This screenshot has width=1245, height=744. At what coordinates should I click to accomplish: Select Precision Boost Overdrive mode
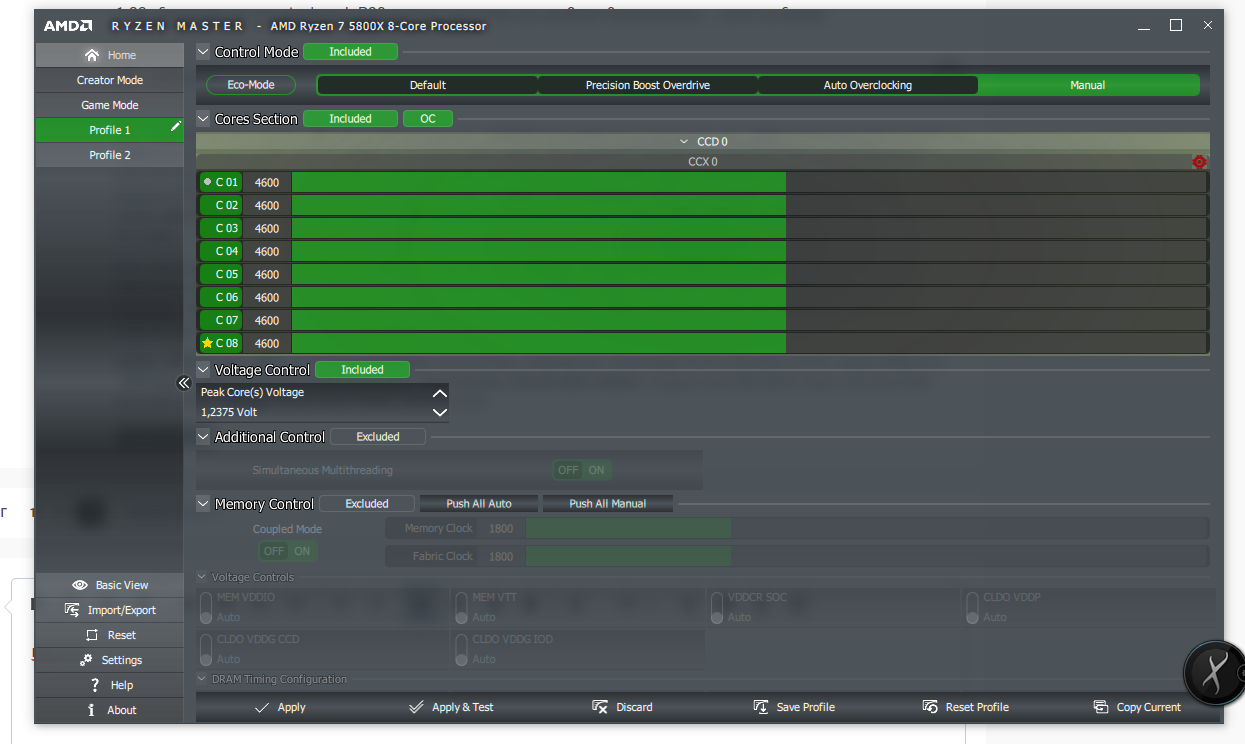[x=648, y=85]
